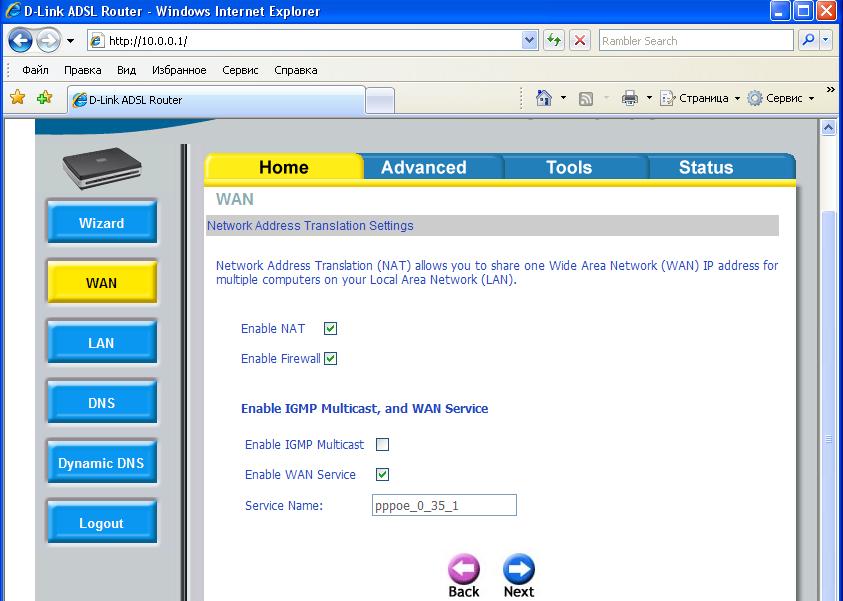
Task: Open the Сервис gear toolbar menu
Action: pos(781,98)
